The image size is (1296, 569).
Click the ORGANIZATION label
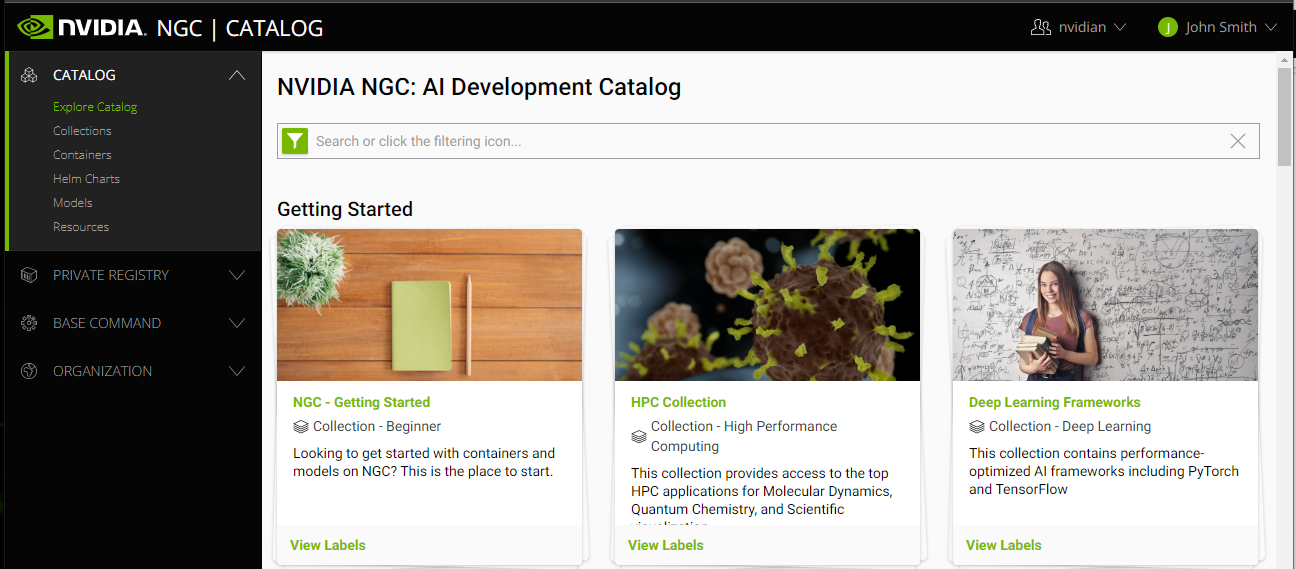click(103, 371)
